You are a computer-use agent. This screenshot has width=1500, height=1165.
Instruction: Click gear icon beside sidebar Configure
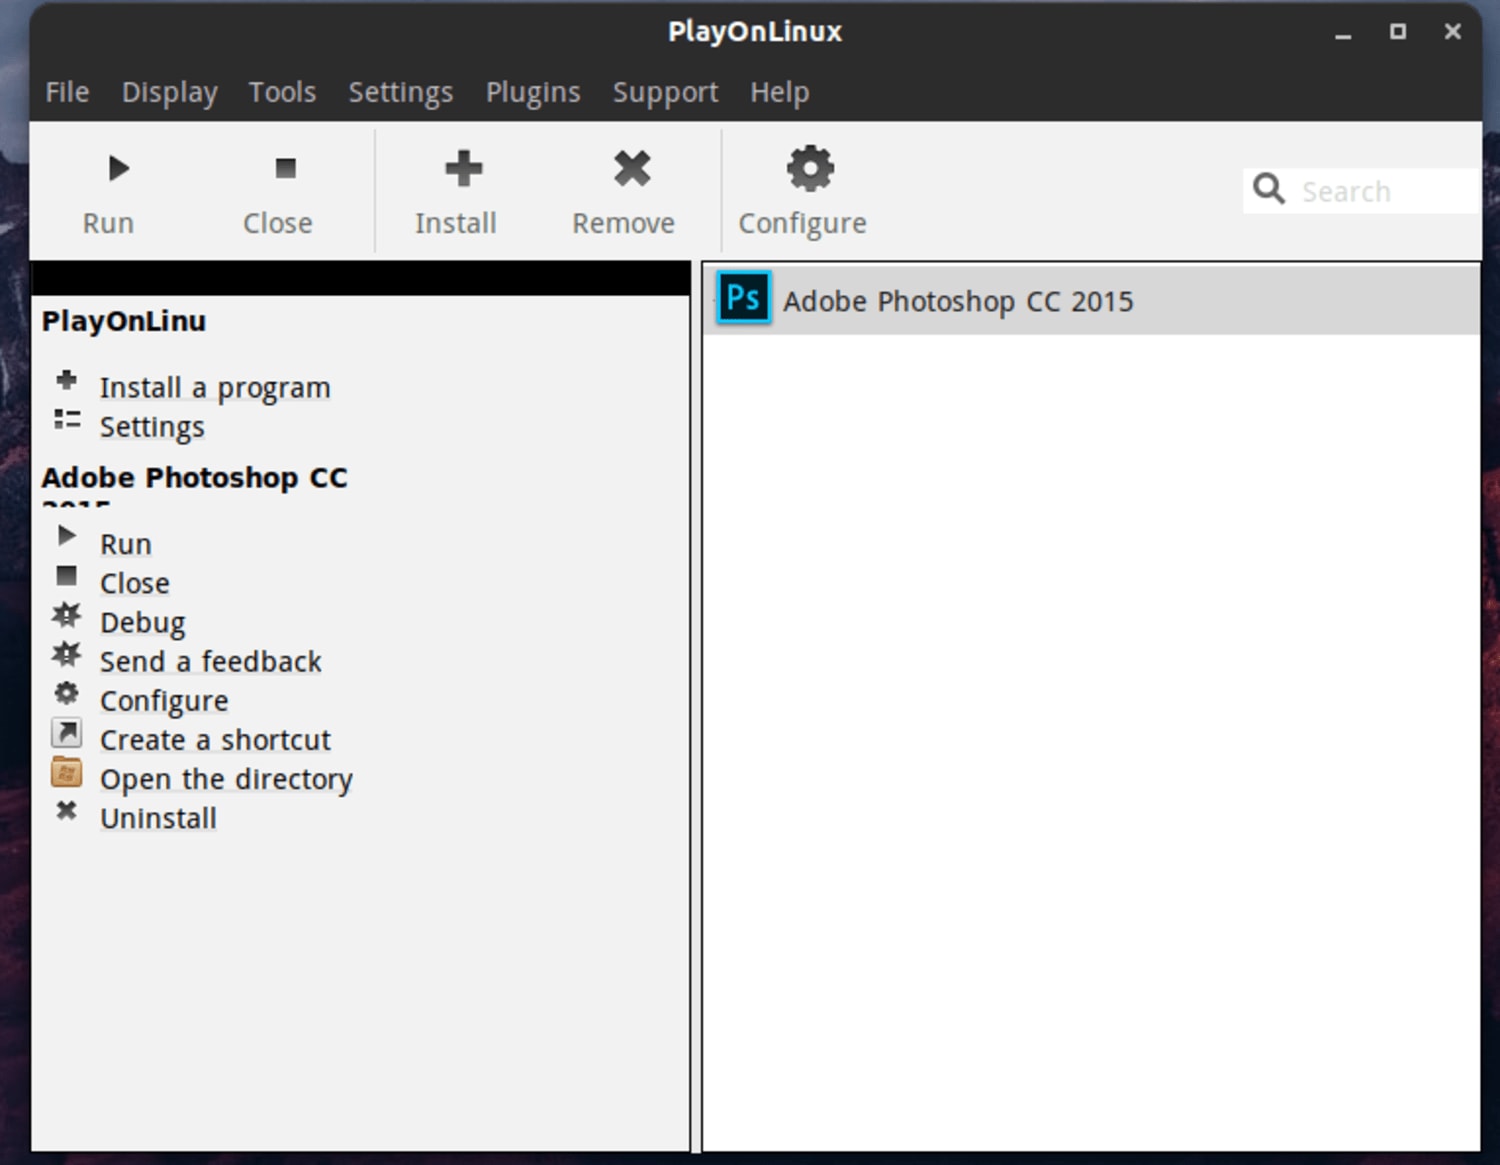[x=67, y=692]
